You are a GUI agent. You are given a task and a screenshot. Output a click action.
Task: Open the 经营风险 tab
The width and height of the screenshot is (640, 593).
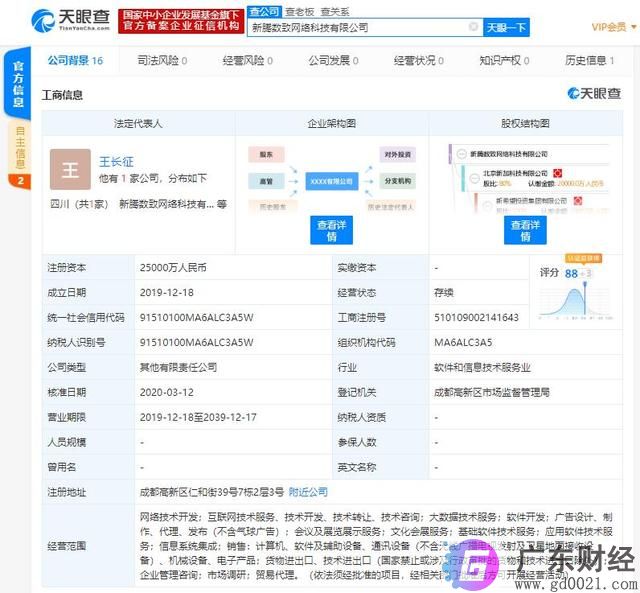(x=248, y=61)
